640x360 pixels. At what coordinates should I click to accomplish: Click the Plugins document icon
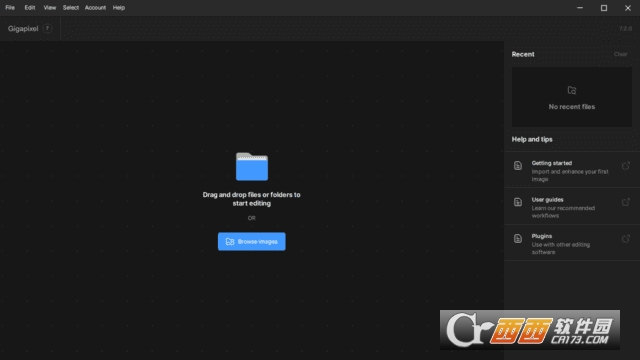[518, 238]
